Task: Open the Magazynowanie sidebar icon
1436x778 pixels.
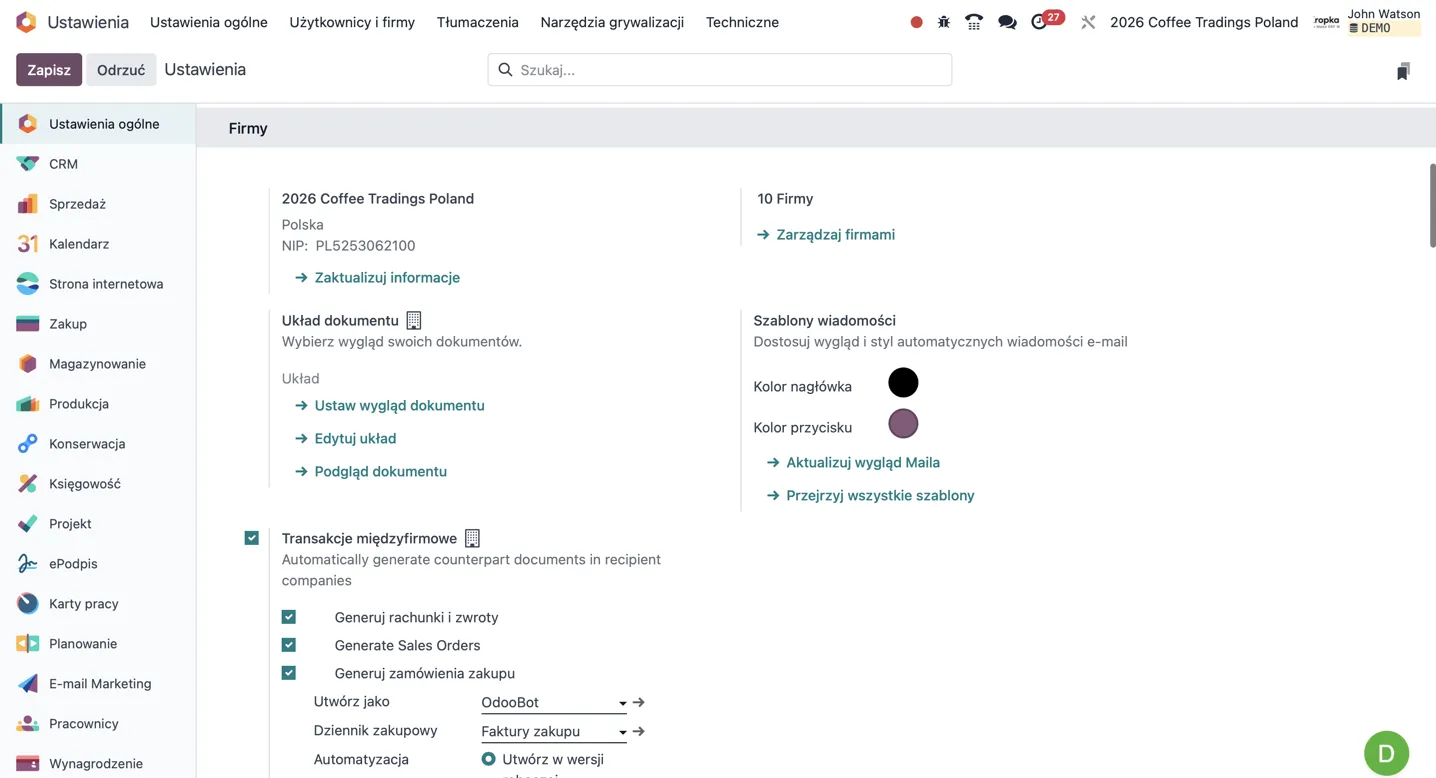Action: point(27,364)
